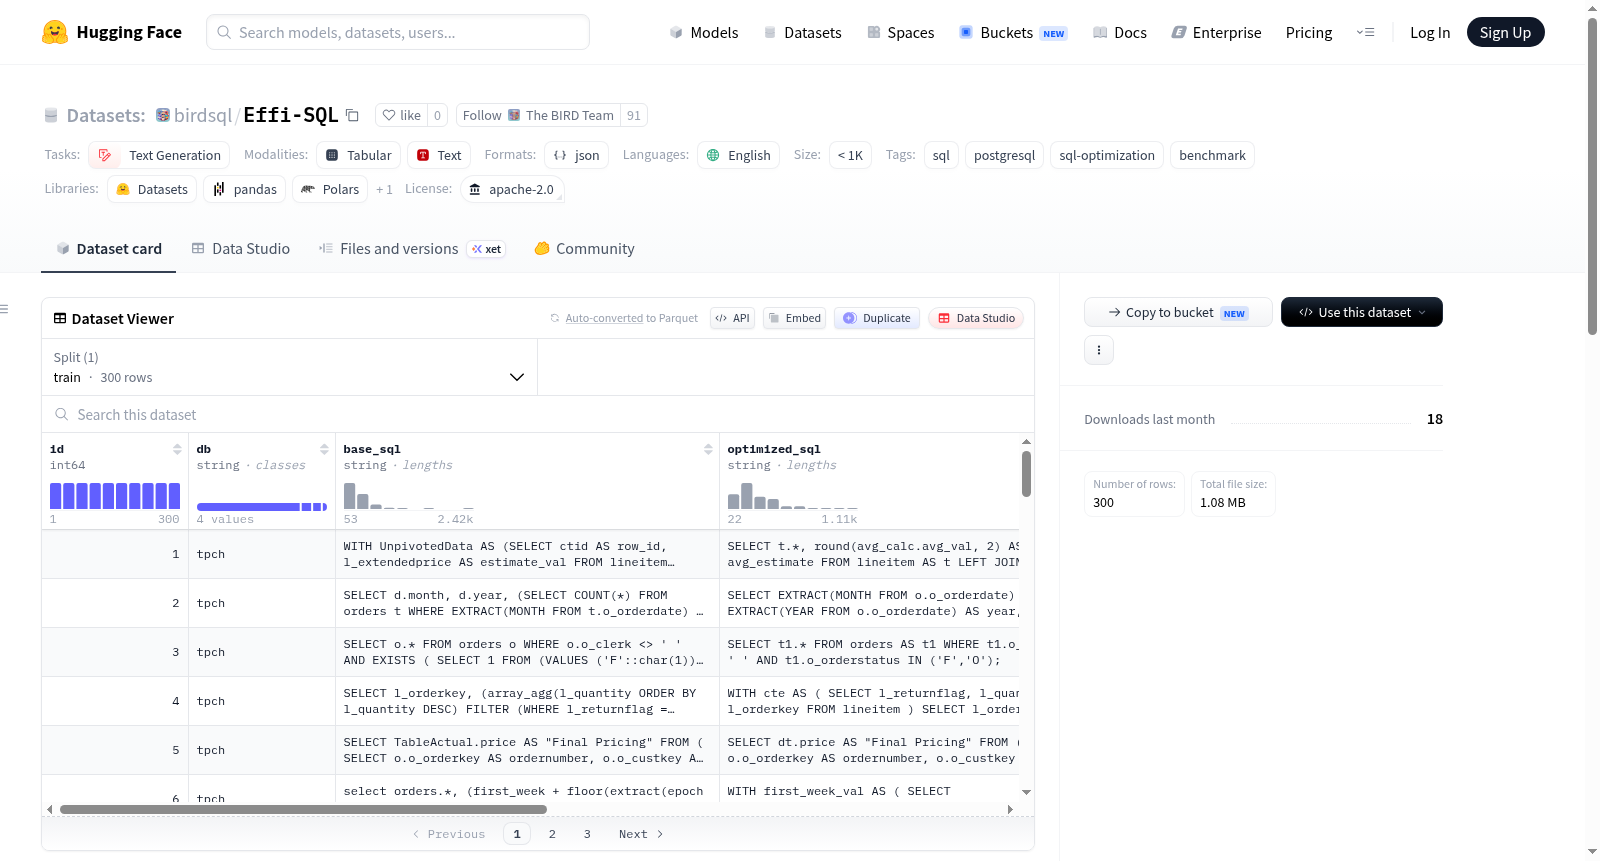Expand Use this dataset dropdown
Screen dimensions: 1600x861
point(1362,312)
